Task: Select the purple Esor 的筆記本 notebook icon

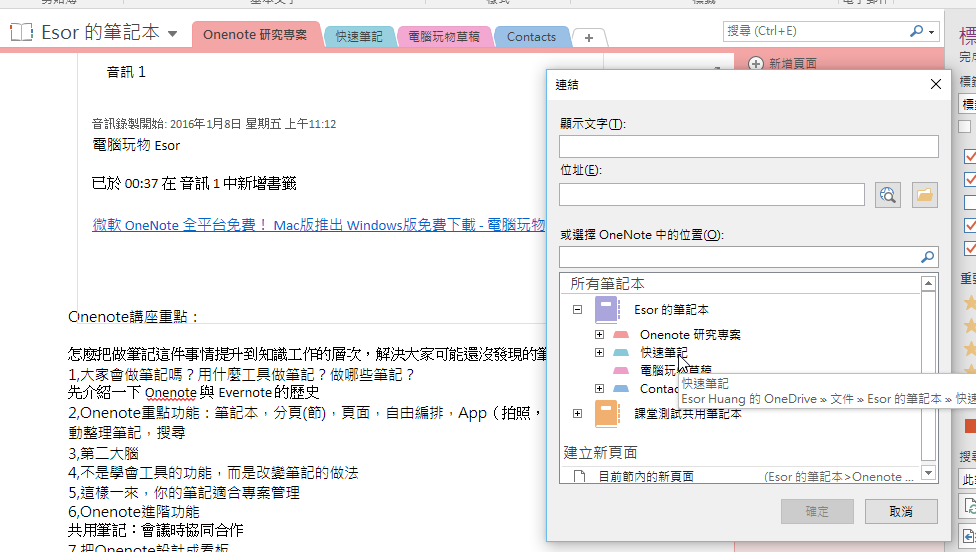Action: pyautogui.click(x=607, y=309)
